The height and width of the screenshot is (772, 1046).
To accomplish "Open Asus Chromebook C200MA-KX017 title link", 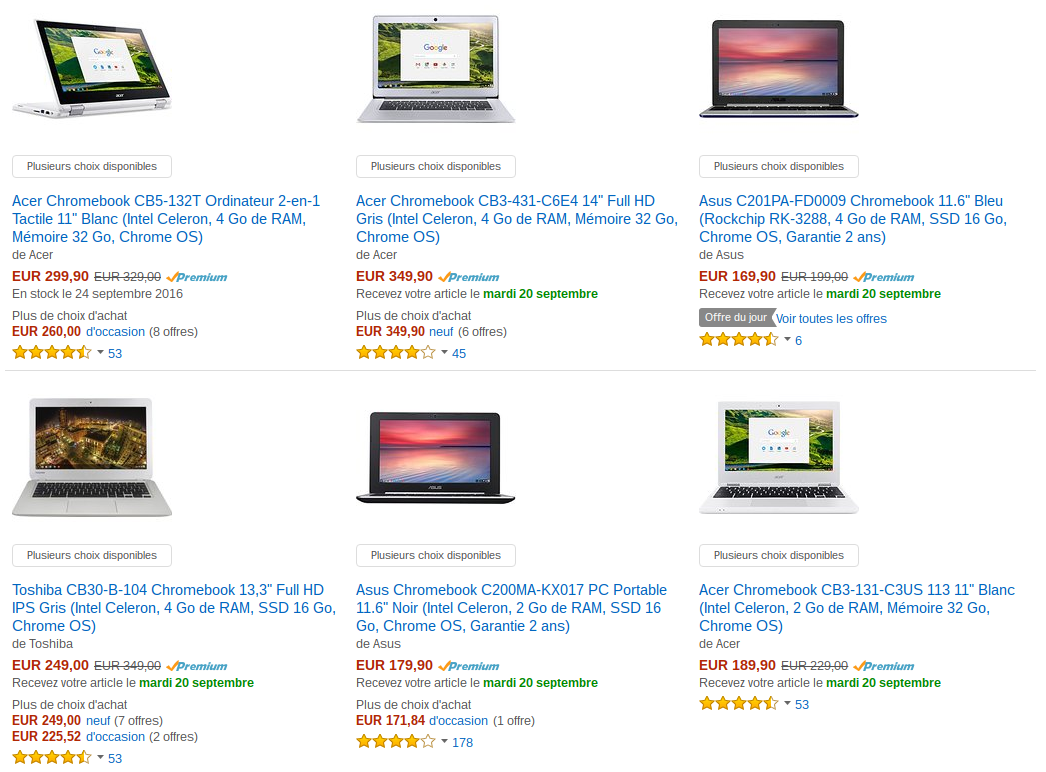I will coord(512,608).
